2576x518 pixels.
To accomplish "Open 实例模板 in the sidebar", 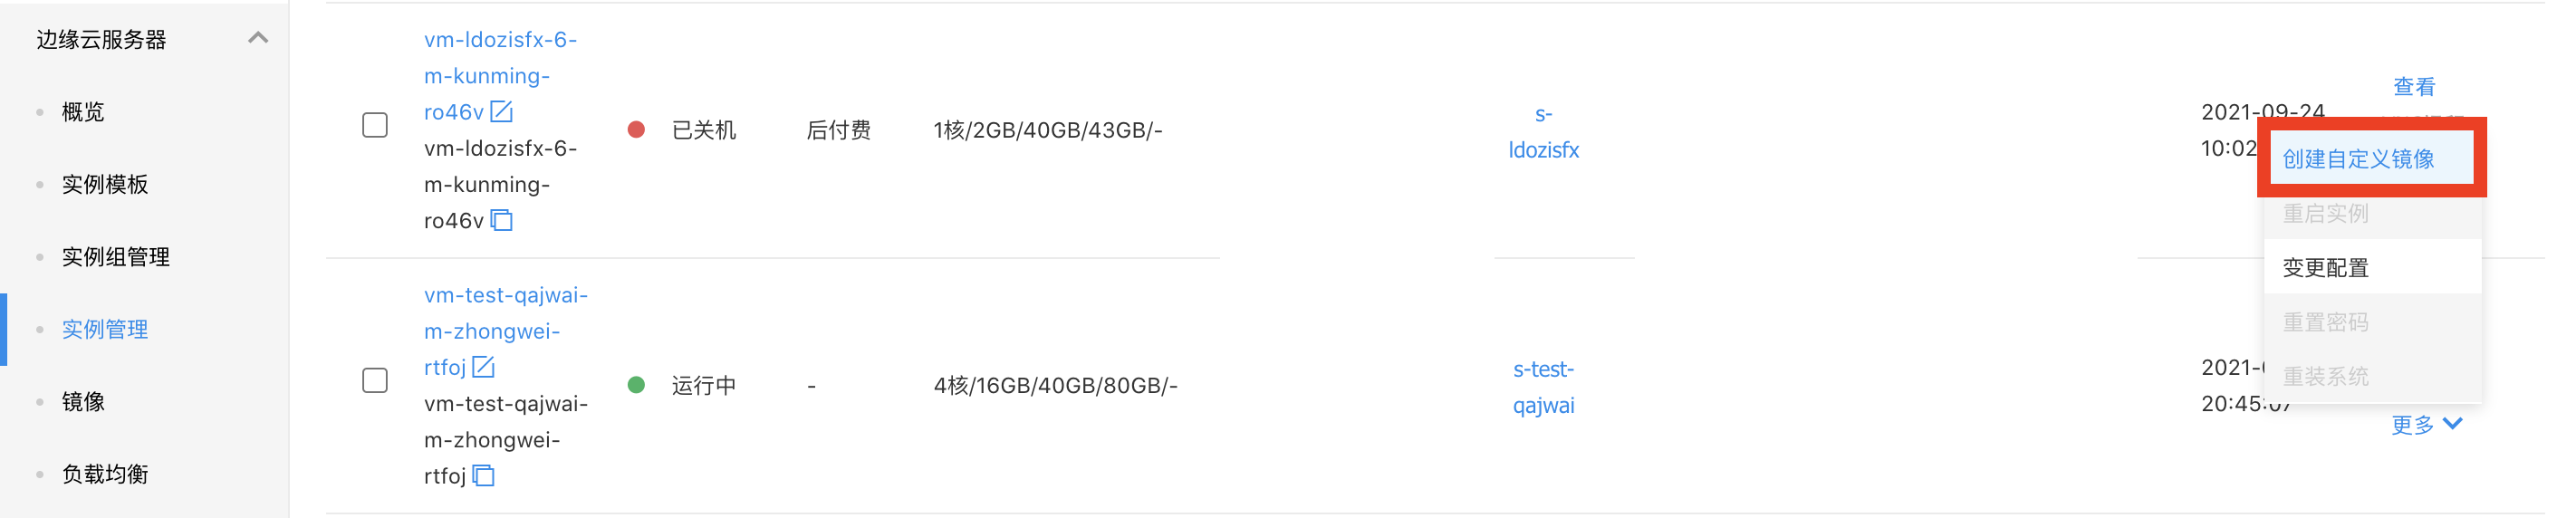I will pos(105,185).
